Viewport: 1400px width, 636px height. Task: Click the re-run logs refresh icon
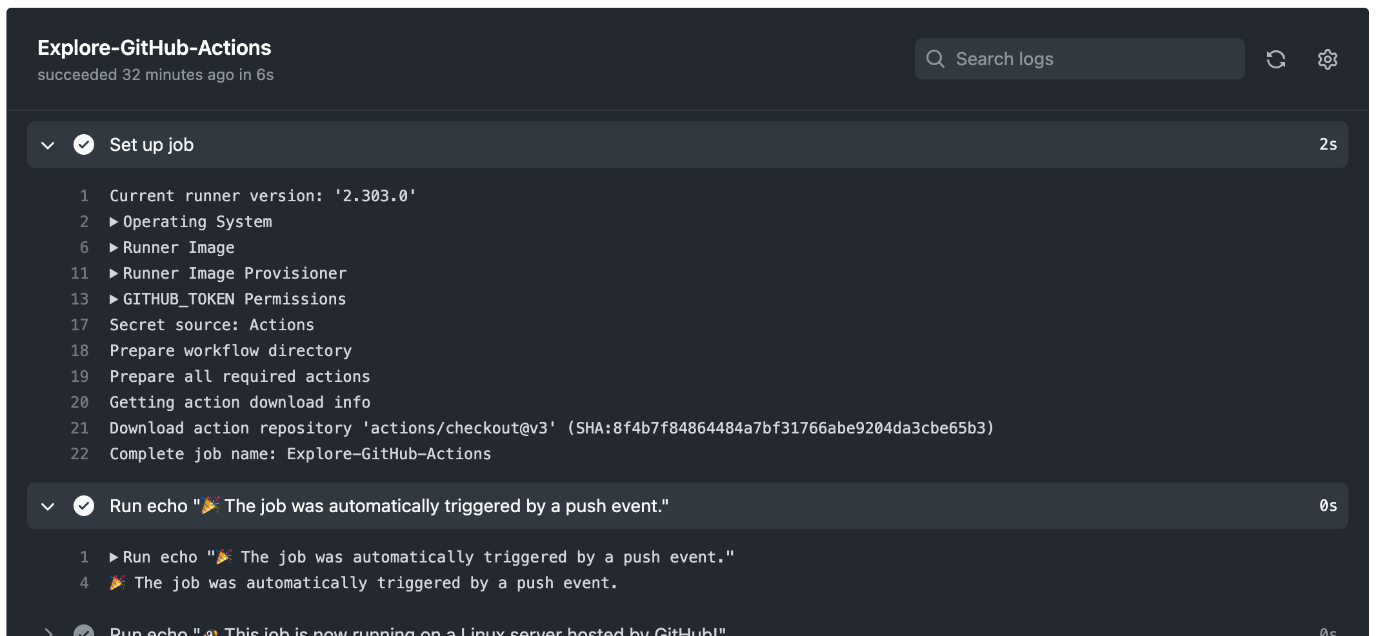pos(1276,59)
